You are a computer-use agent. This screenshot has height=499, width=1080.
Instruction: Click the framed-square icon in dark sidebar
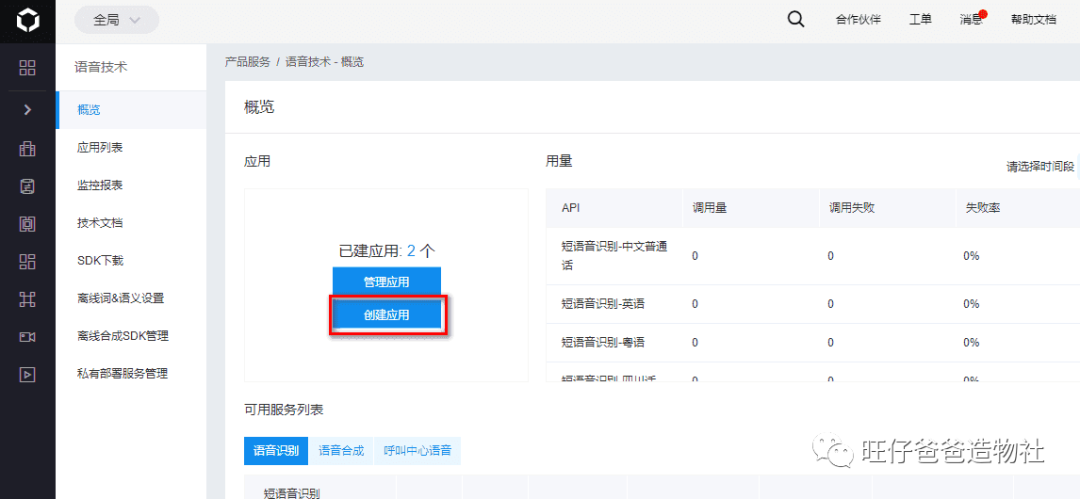[28, 224]
